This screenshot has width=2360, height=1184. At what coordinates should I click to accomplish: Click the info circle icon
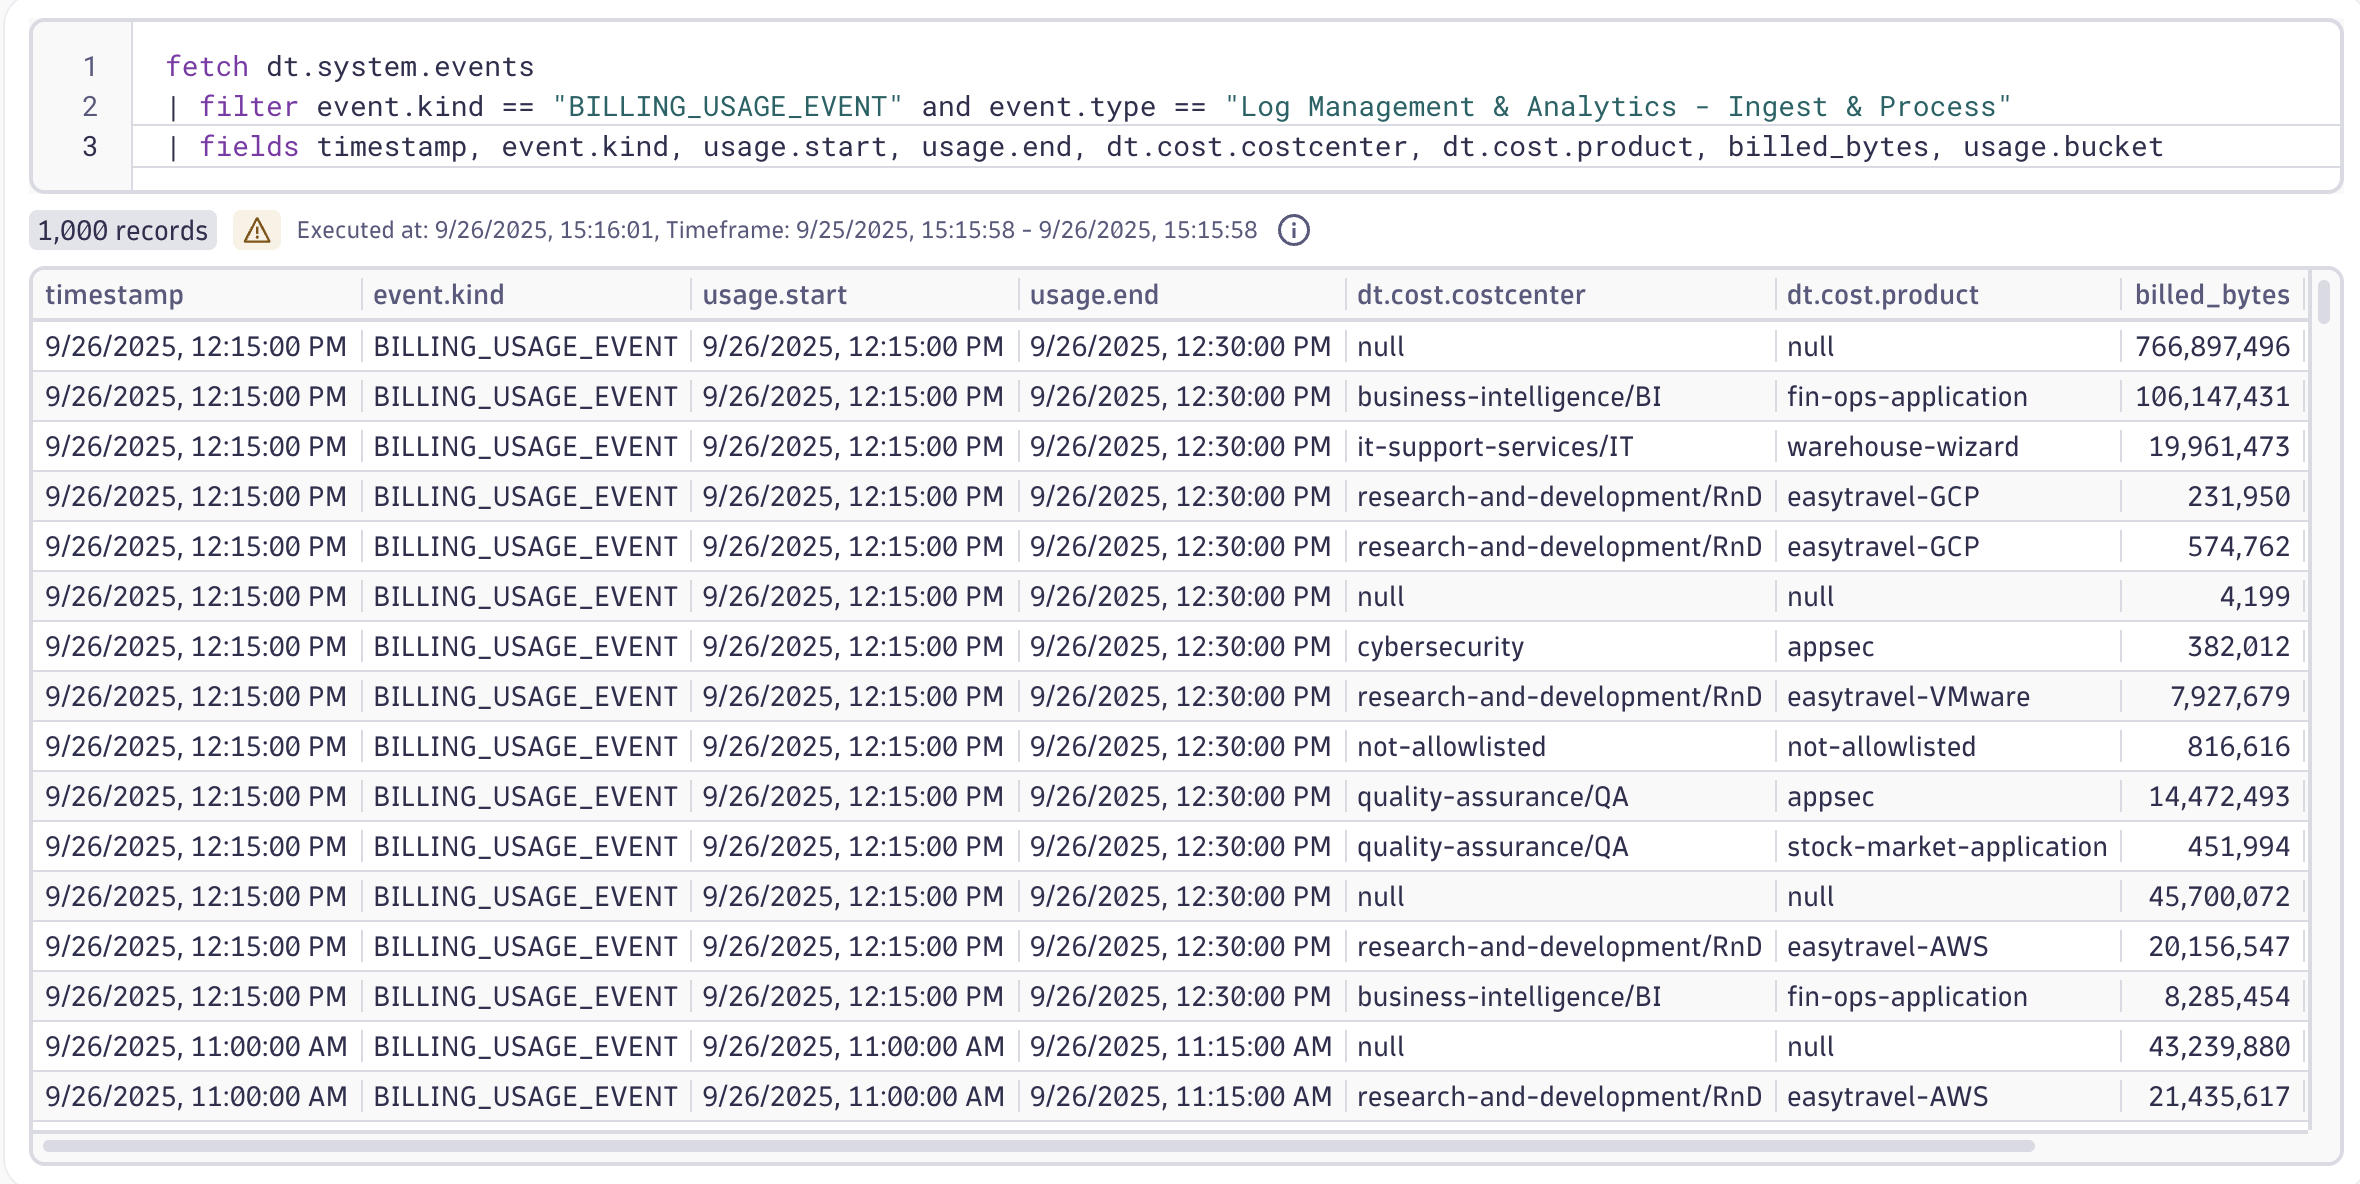1293,231
